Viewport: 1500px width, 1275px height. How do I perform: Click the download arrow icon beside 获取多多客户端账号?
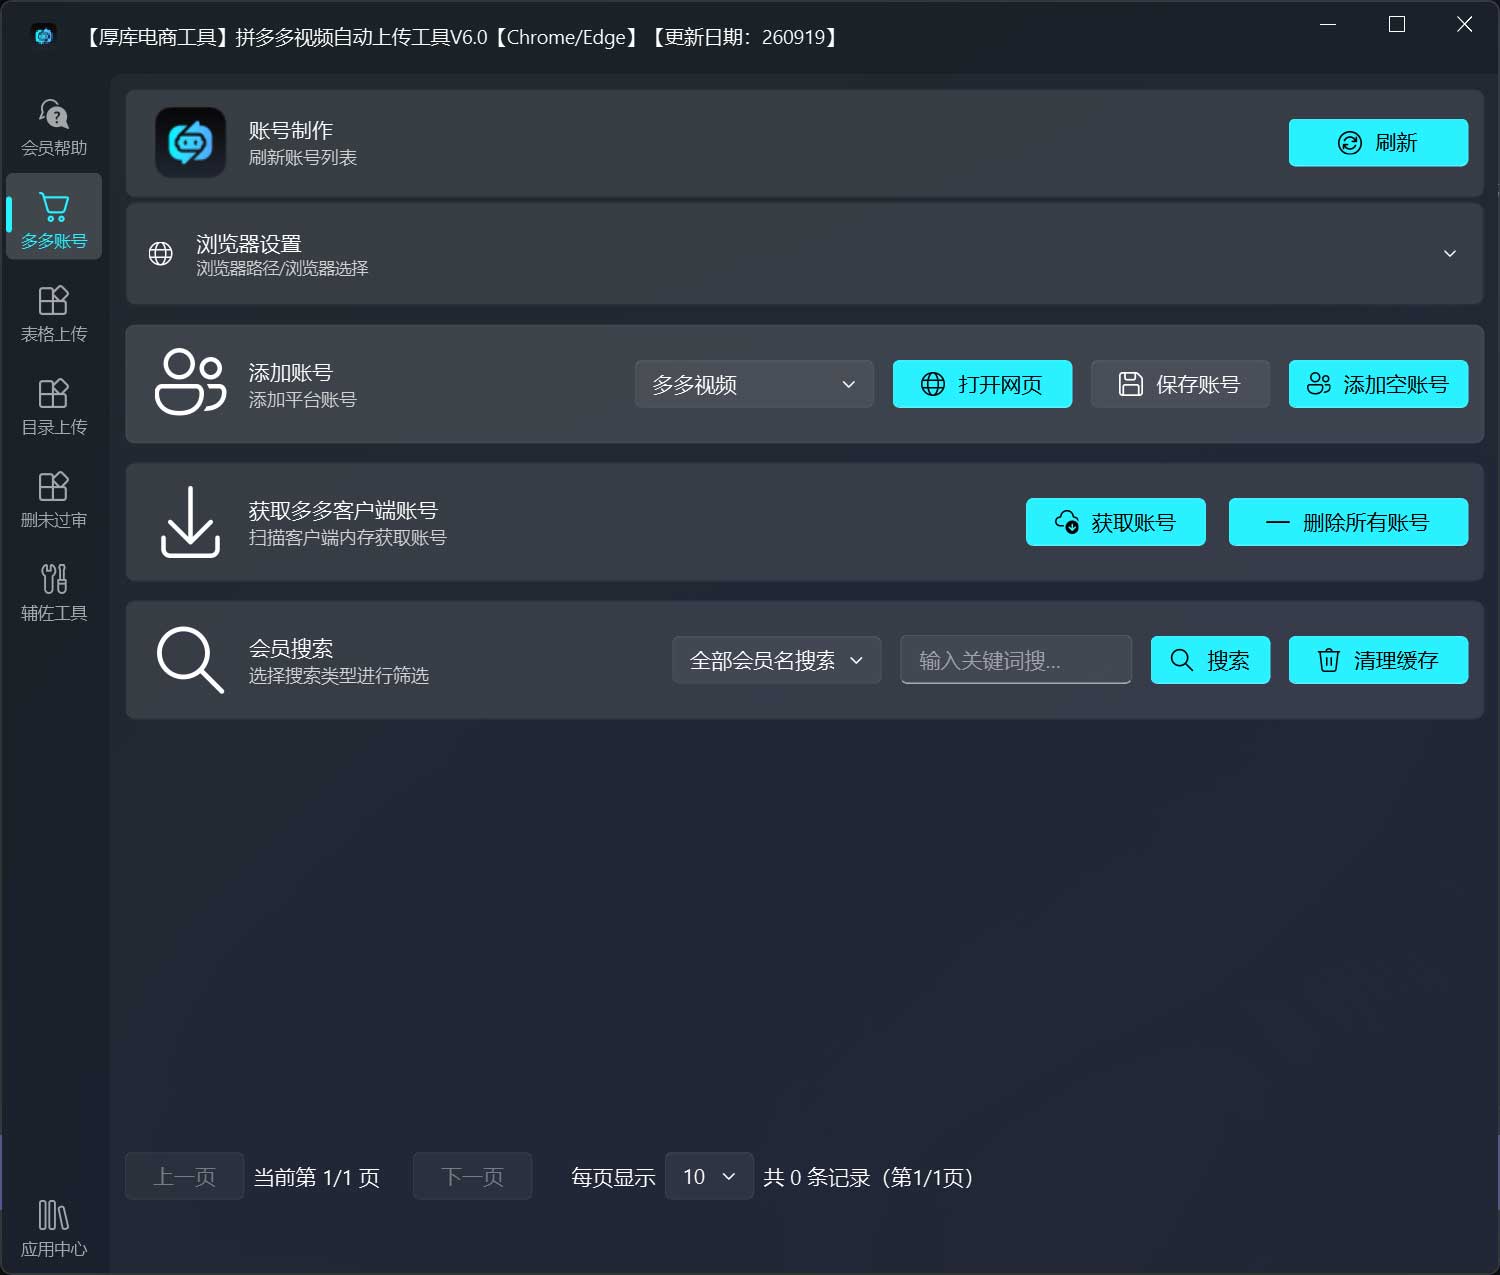190,522
